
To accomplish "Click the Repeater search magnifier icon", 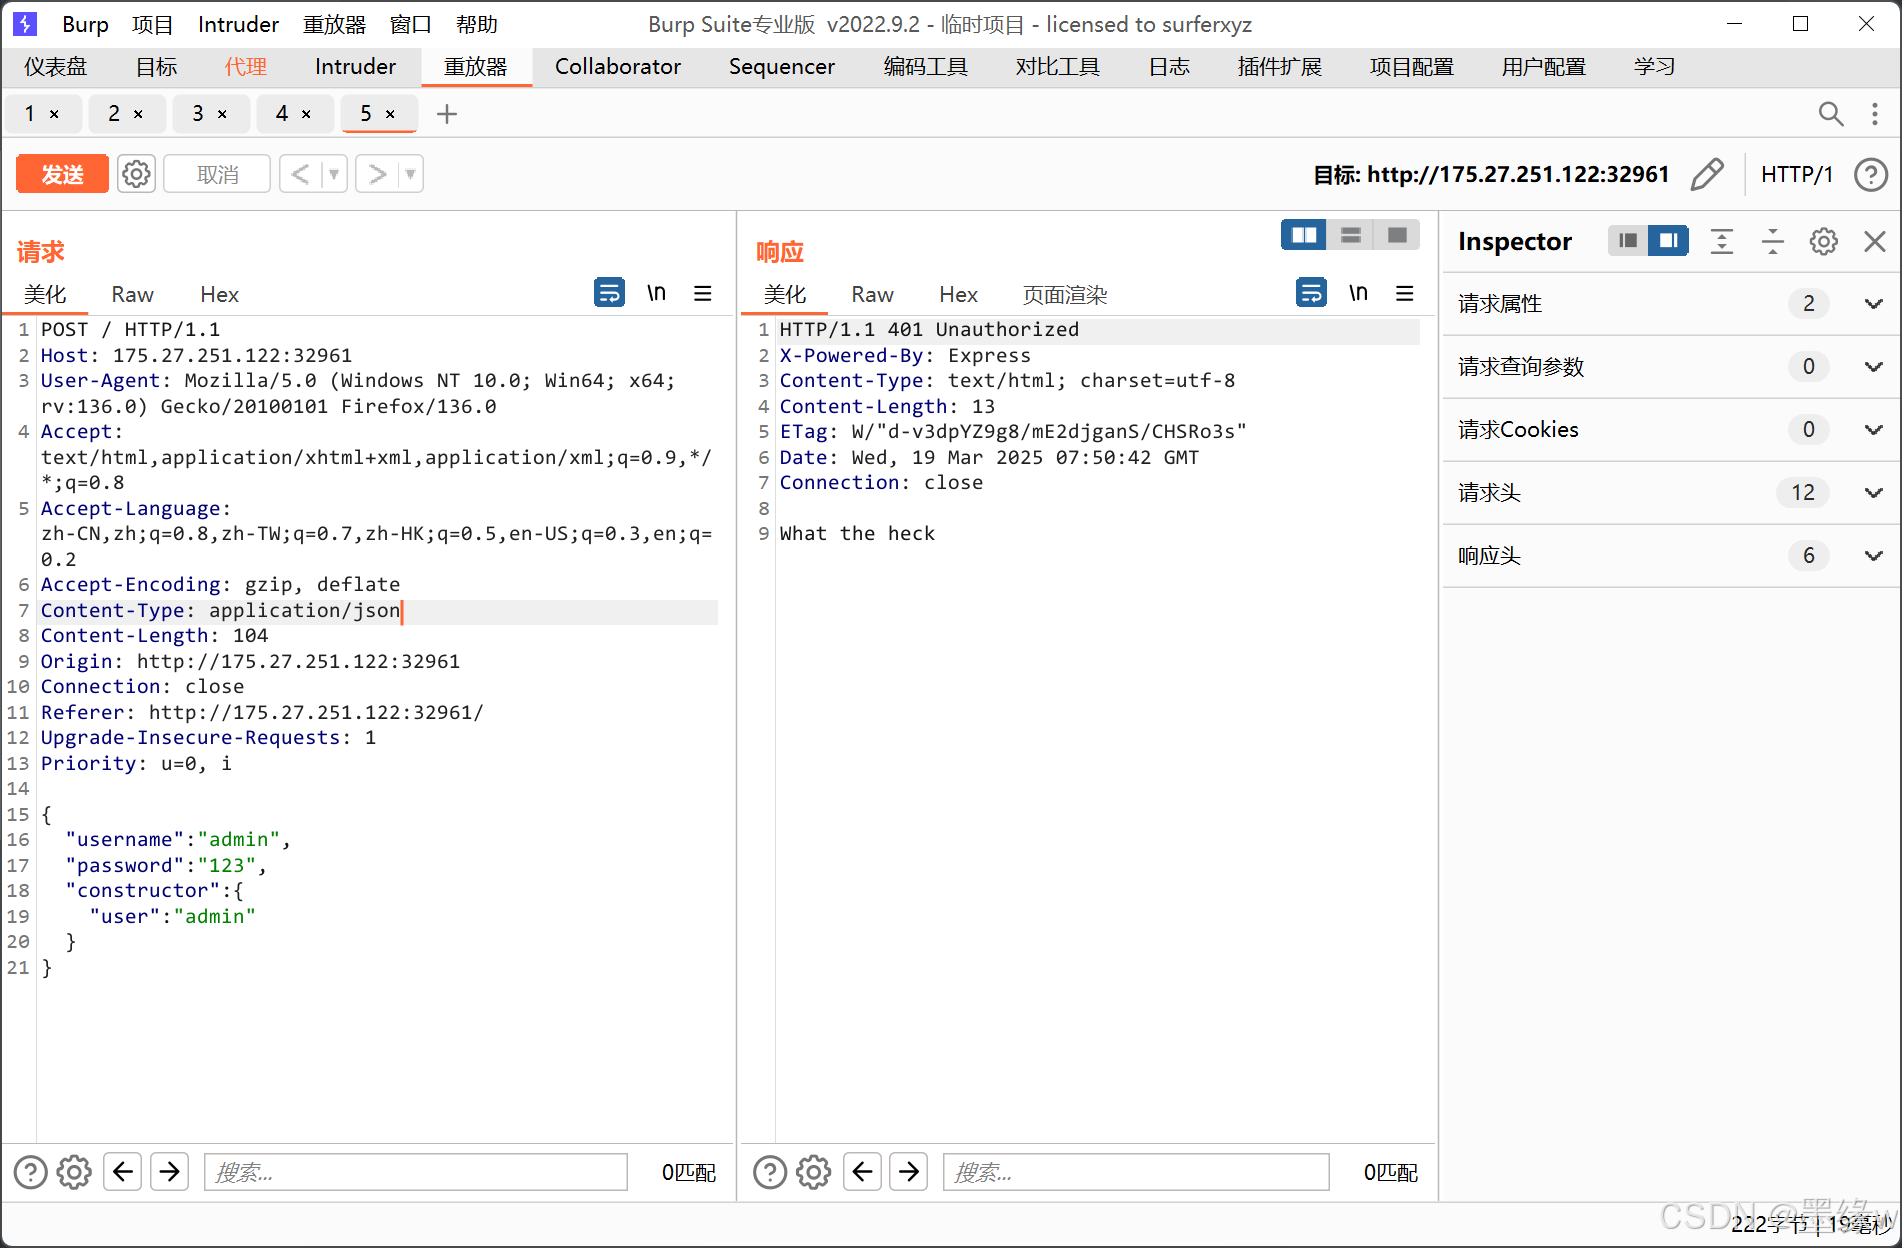I will tap(1830, 114).
